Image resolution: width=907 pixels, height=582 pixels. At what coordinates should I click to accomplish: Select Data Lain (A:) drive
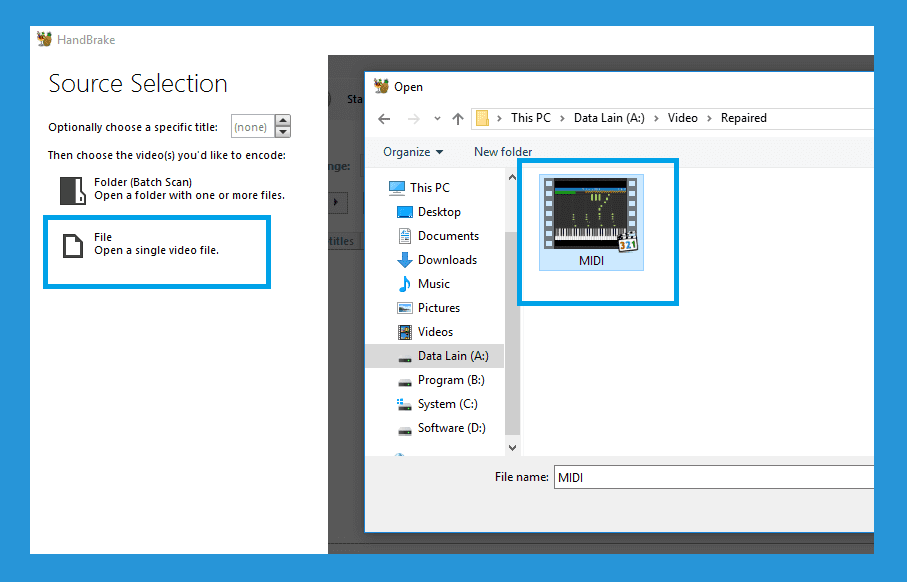pyautogui.click(x=435, y=356)
